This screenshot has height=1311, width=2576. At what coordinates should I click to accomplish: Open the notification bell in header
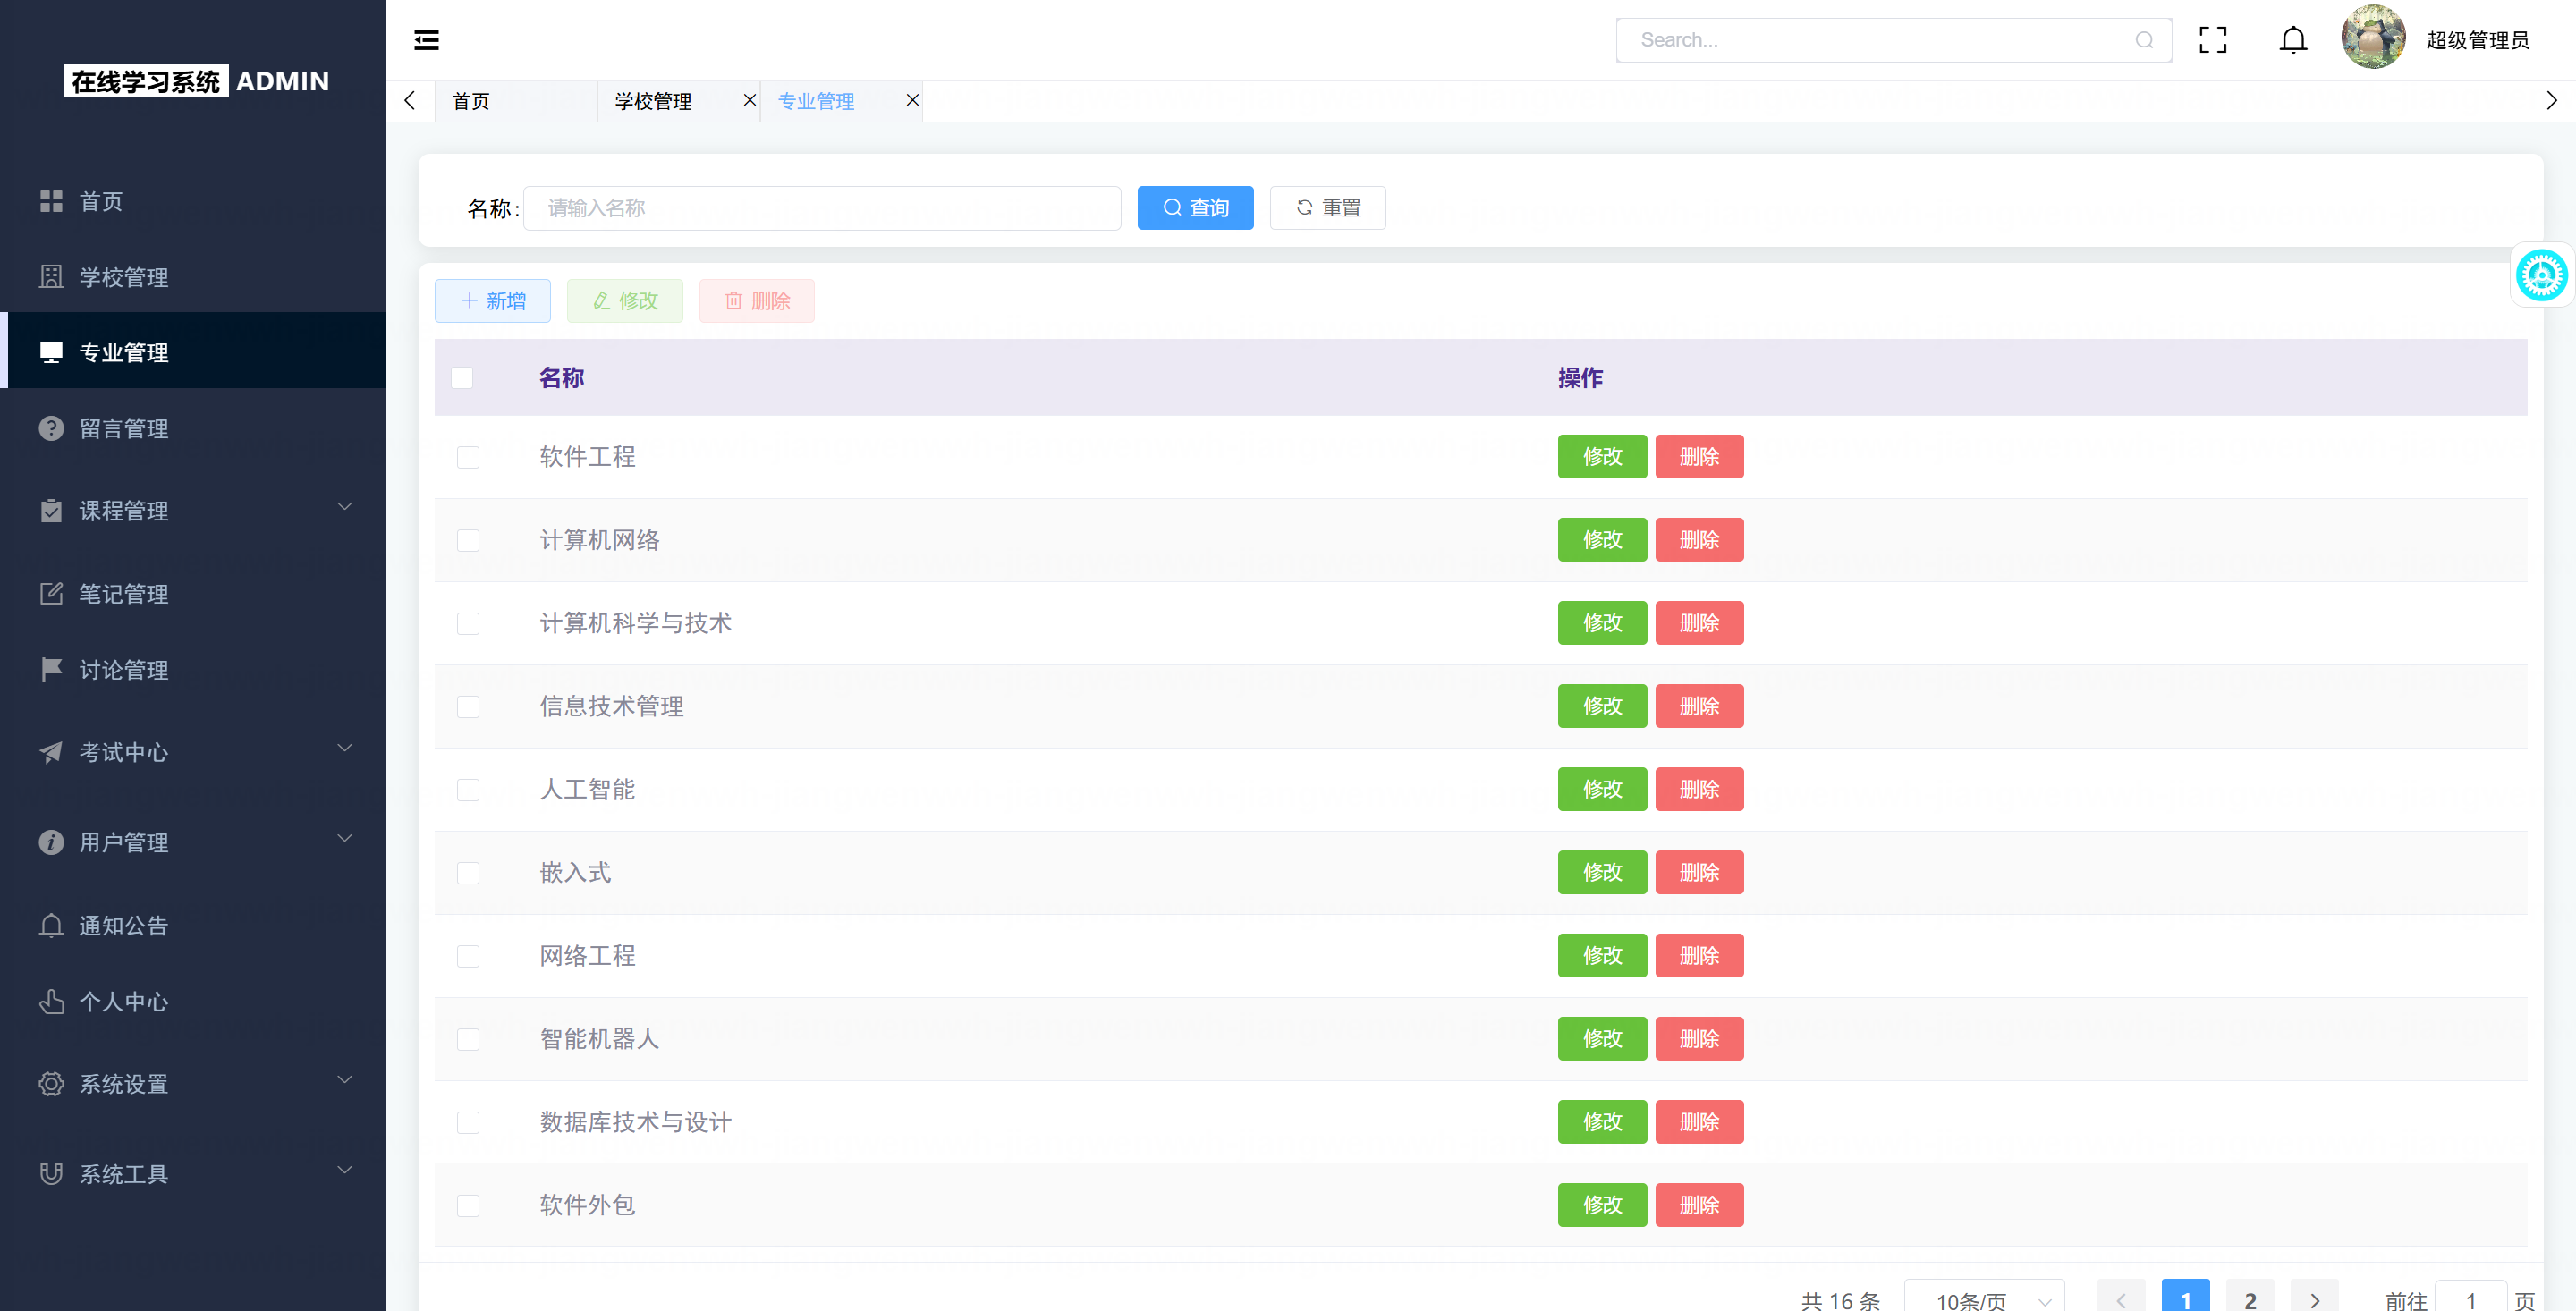point(2292,40)
